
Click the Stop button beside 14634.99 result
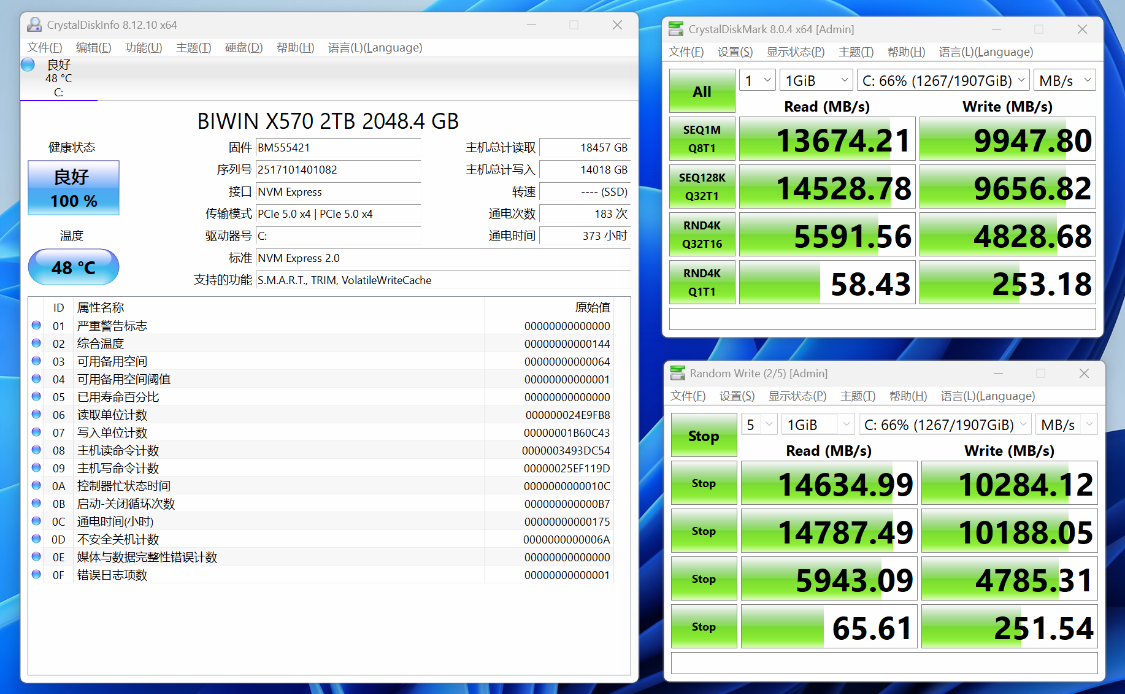(704, 483)
